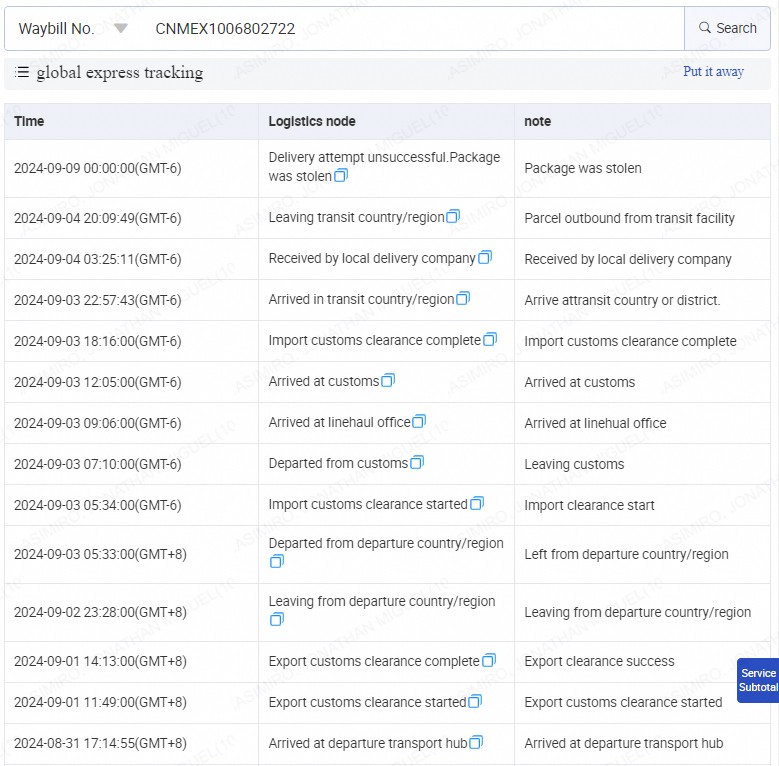Copy the Arrived in transit country/region entry

[463, 299]
